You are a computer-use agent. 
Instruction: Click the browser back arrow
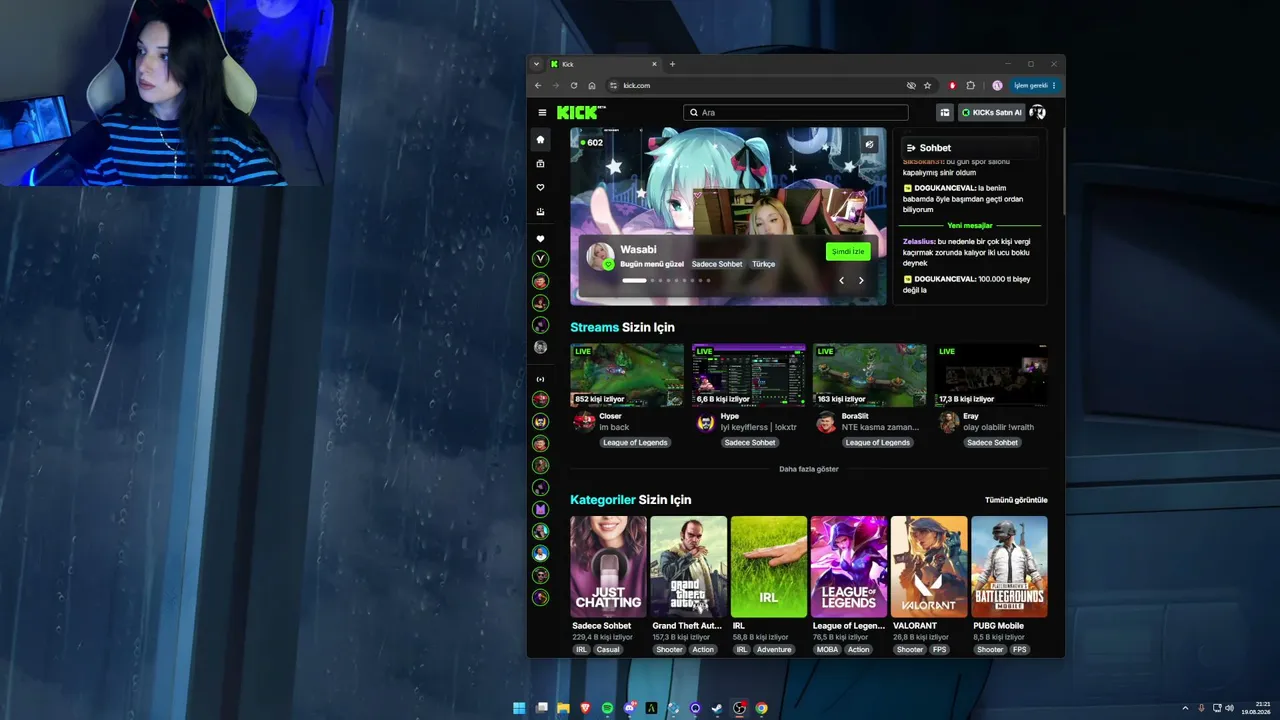coord(539,86)
